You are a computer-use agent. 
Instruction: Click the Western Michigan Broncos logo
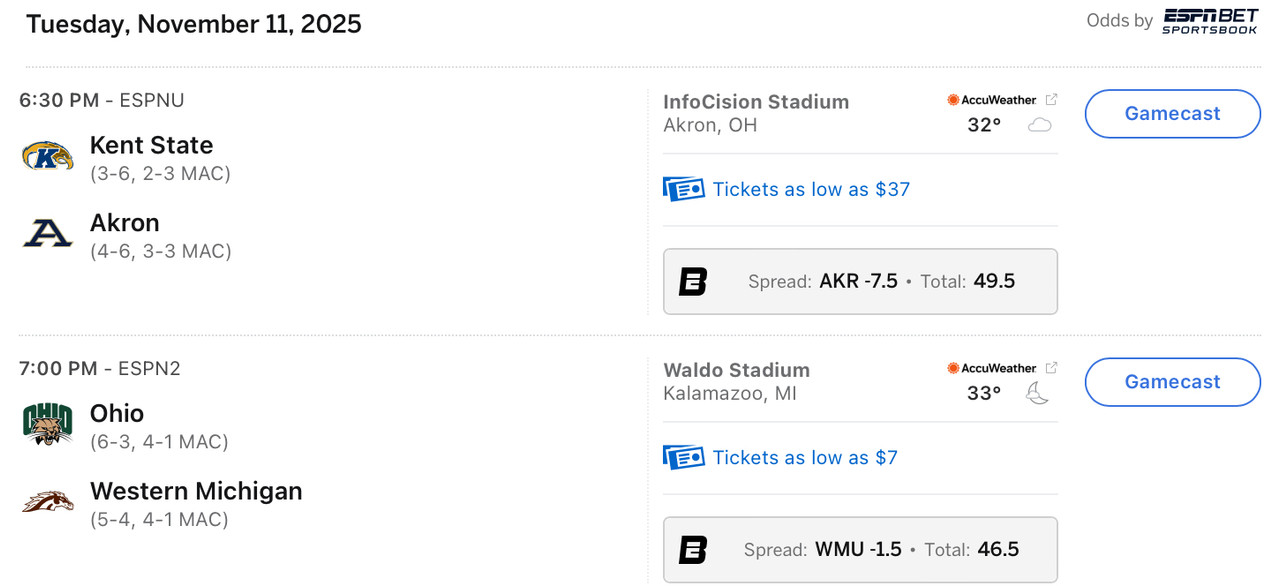(48, 502)
